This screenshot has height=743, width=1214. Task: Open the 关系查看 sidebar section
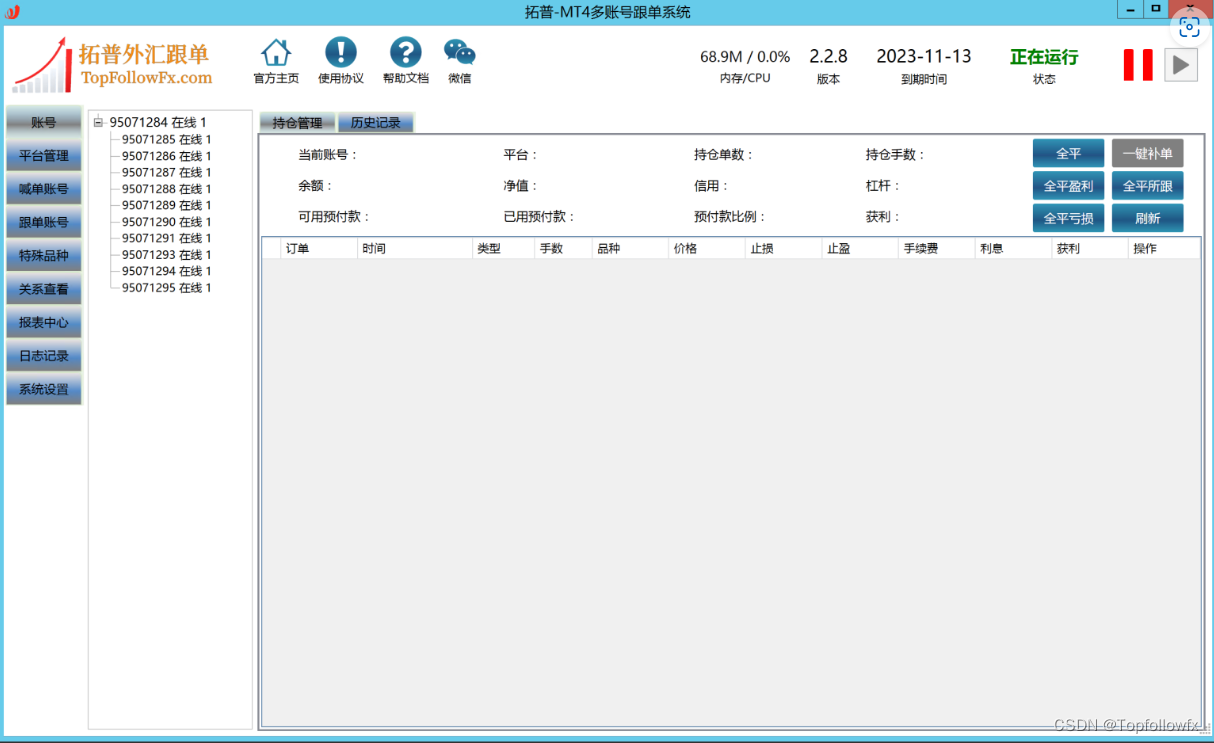click(44, 289)
